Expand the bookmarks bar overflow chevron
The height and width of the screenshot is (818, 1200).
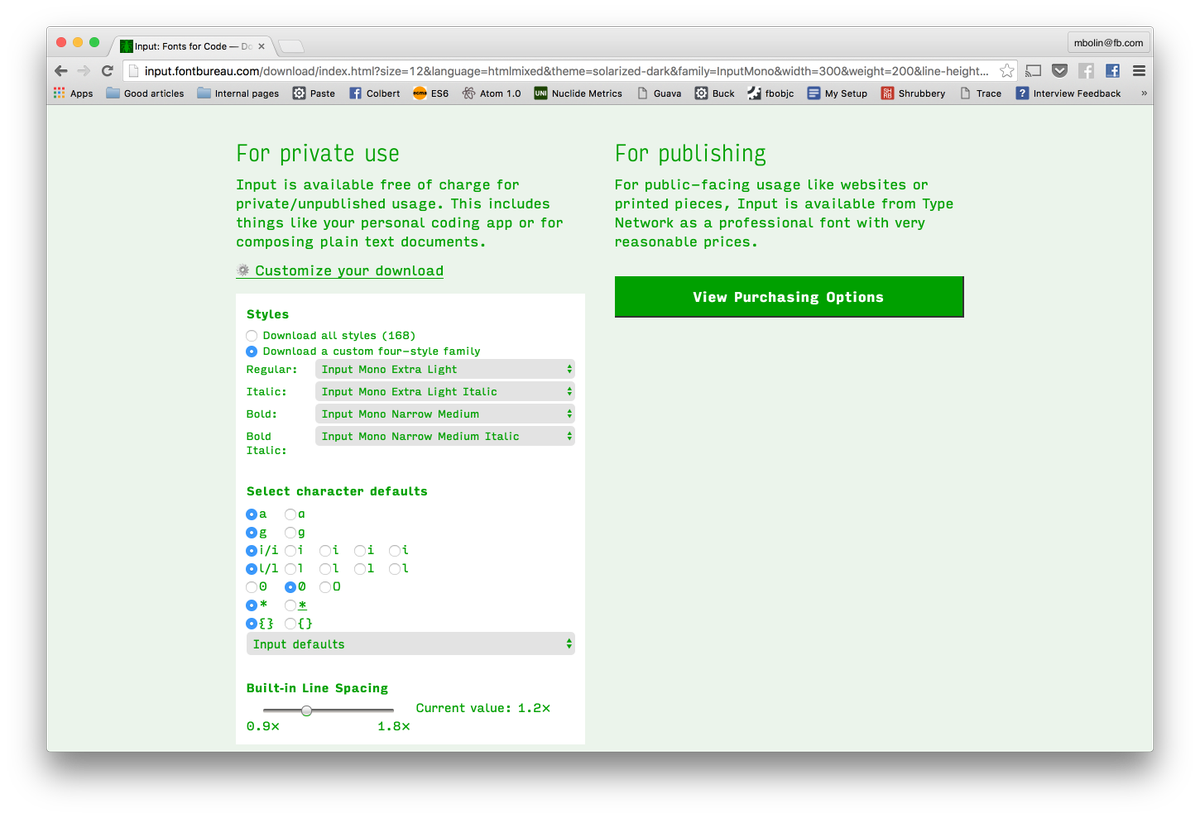click(1143, 93)
